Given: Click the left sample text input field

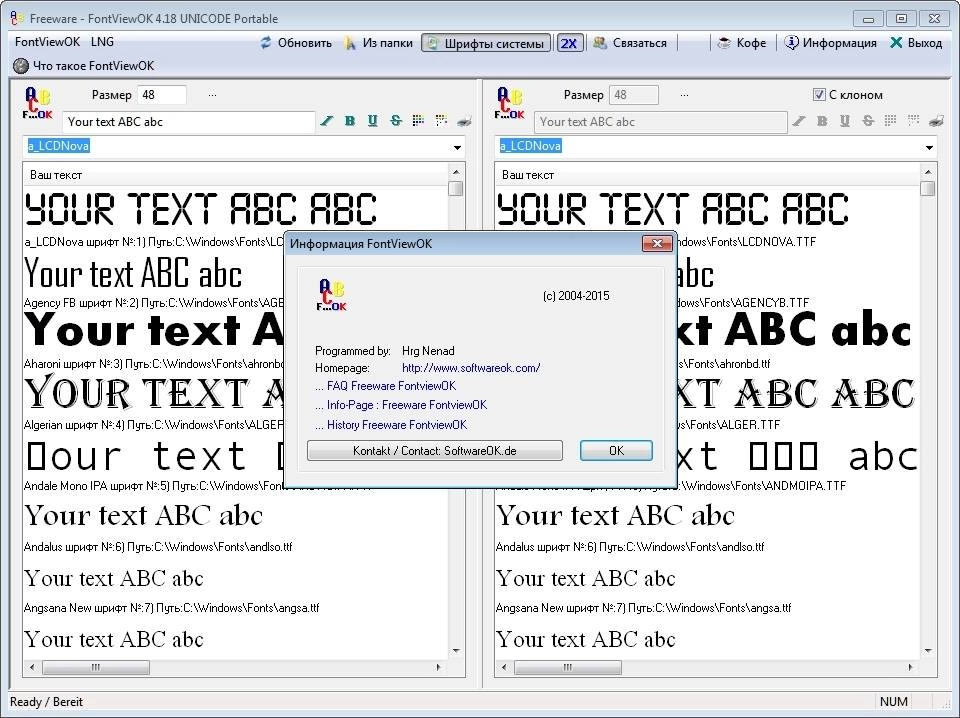Looking at the screenshot, I should click(x=189, y=122).
